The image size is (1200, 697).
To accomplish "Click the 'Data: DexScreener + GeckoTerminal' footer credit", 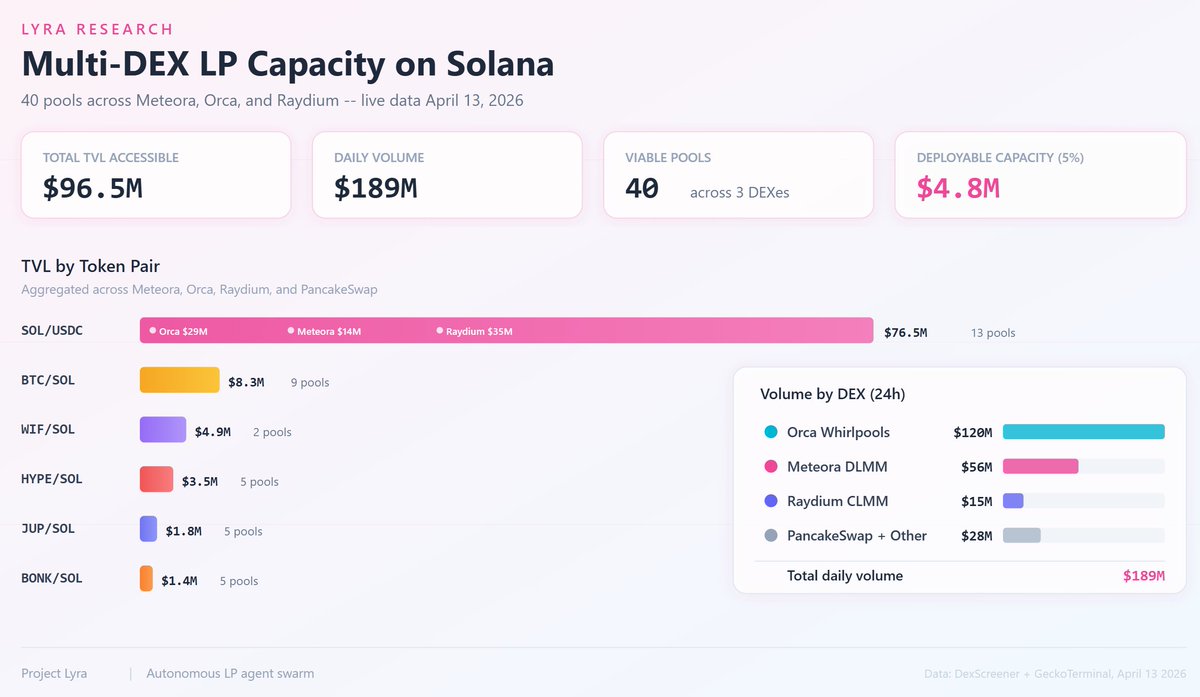I will tap(1053, 673).
